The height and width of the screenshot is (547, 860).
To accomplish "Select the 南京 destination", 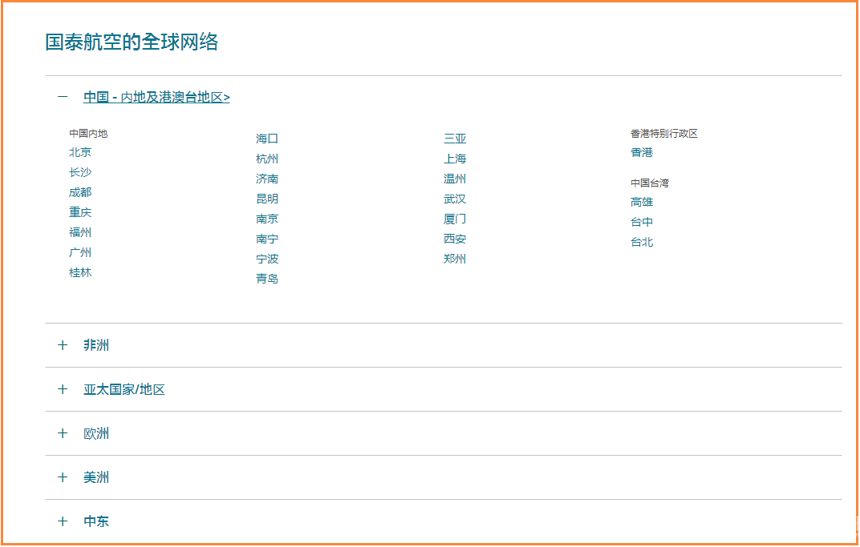I will (x=267, y=219).
